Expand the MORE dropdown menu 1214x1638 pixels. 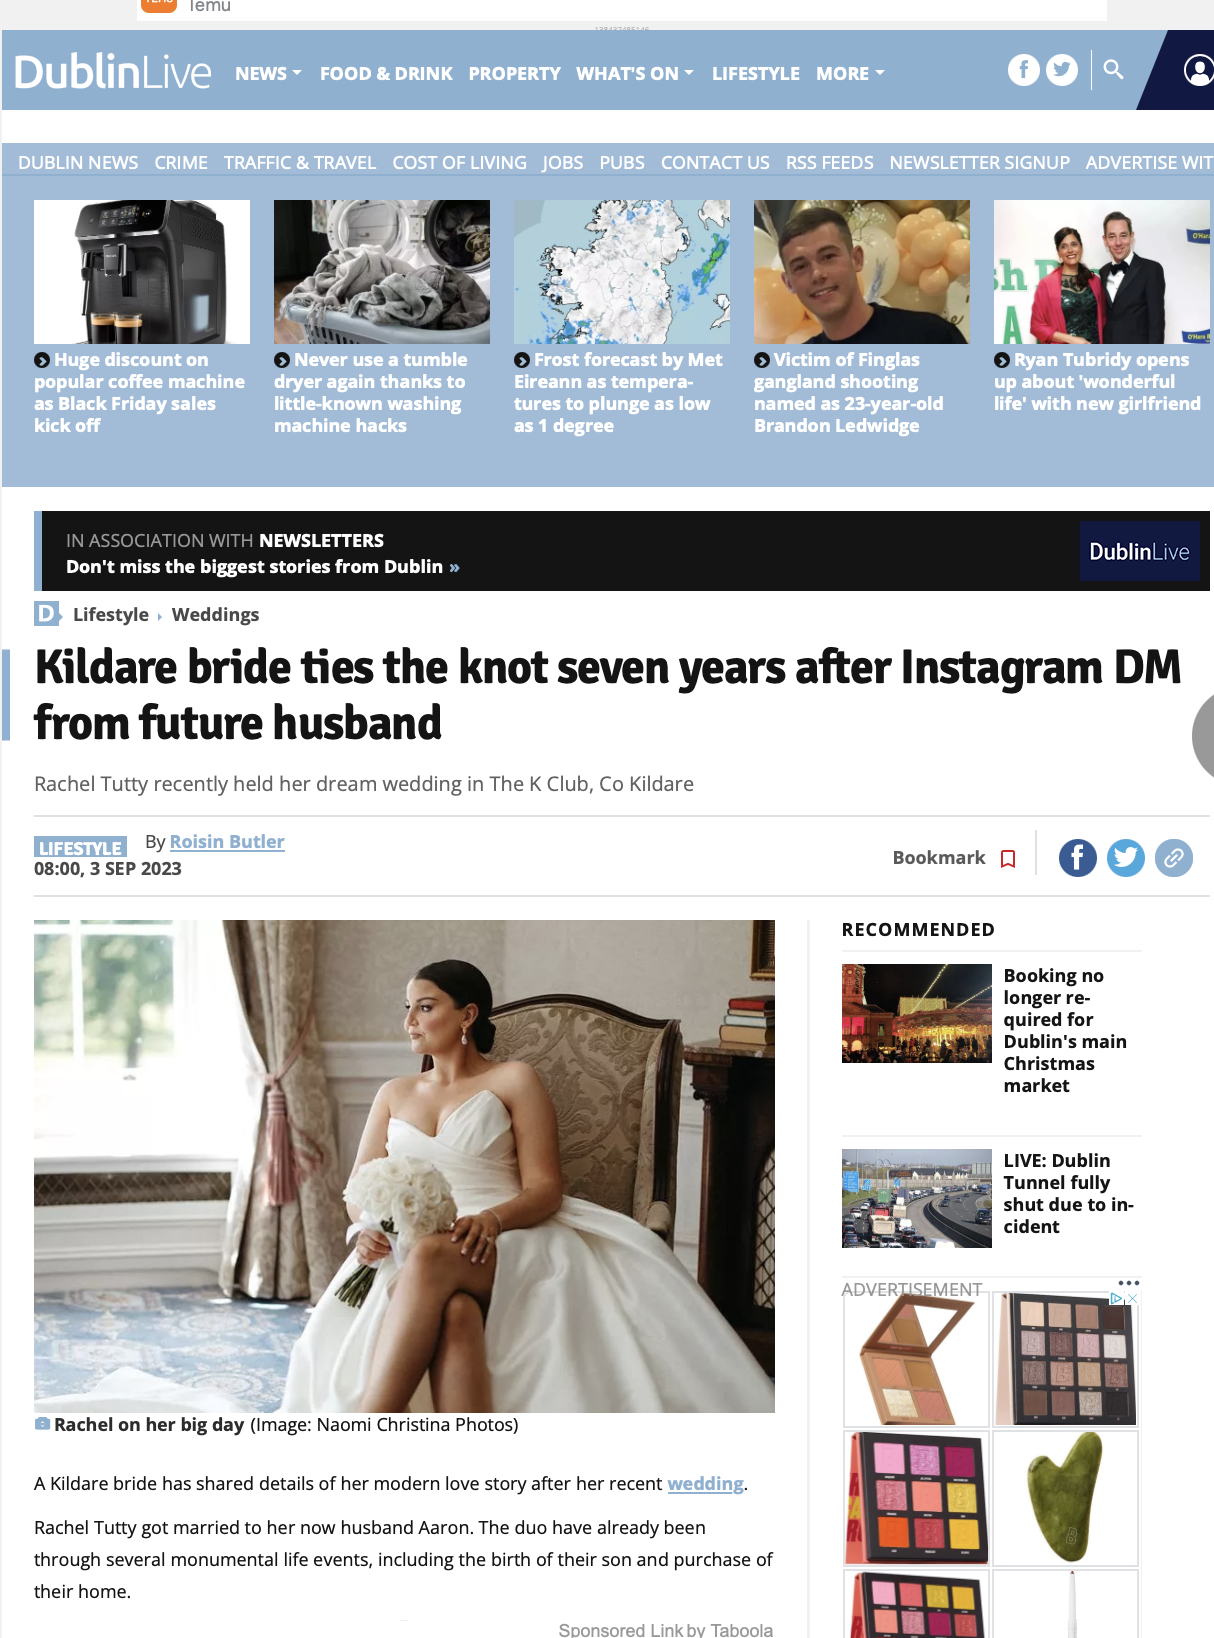tap(850, 73)
